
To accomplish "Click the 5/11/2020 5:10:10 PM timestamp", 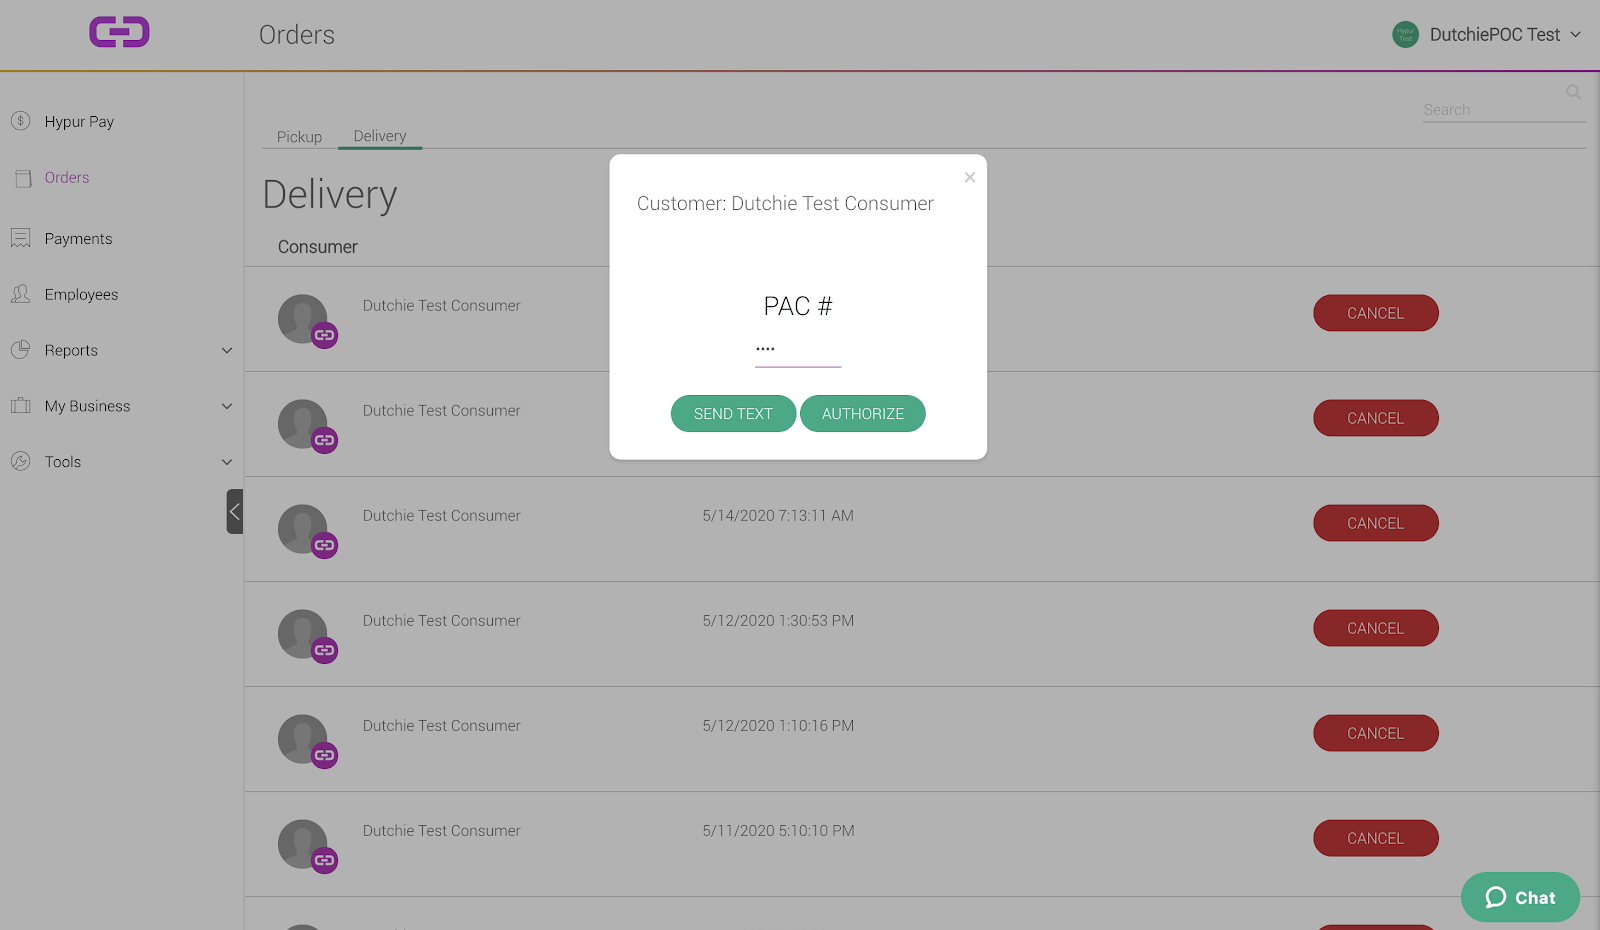I will point(778,831).
